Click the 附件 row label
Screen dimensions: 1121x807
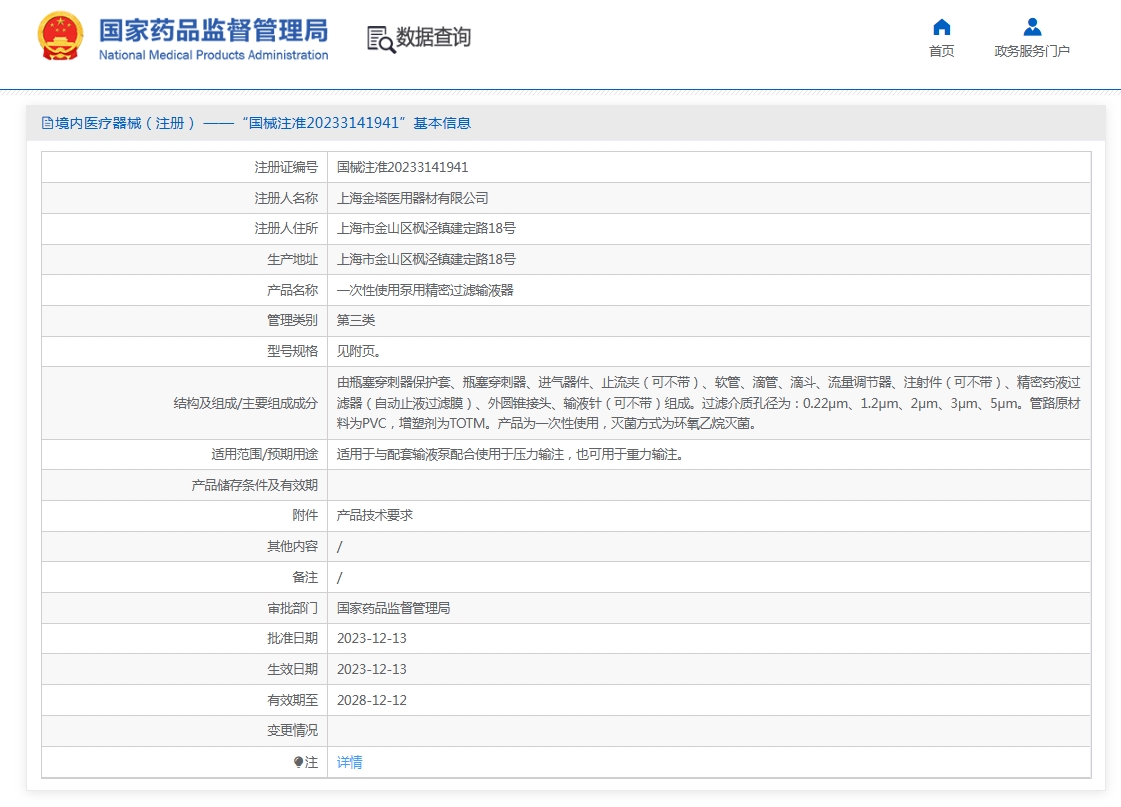pos(305,515)
